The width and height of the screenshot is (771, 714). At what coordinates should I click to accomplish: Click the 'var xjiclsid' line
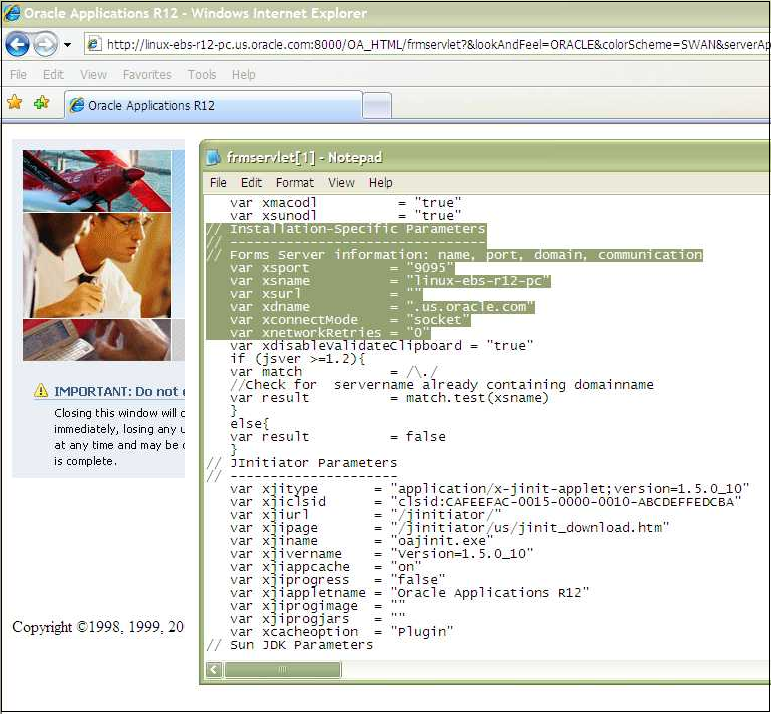[x=485, y=502]
